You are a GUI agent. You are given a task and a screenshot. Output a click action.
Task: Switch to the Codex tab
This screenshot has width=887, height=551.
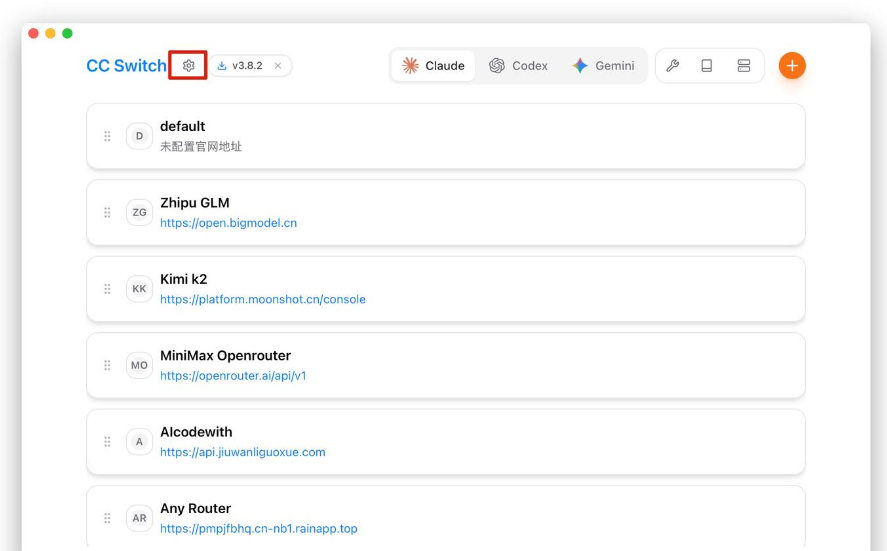518,66
